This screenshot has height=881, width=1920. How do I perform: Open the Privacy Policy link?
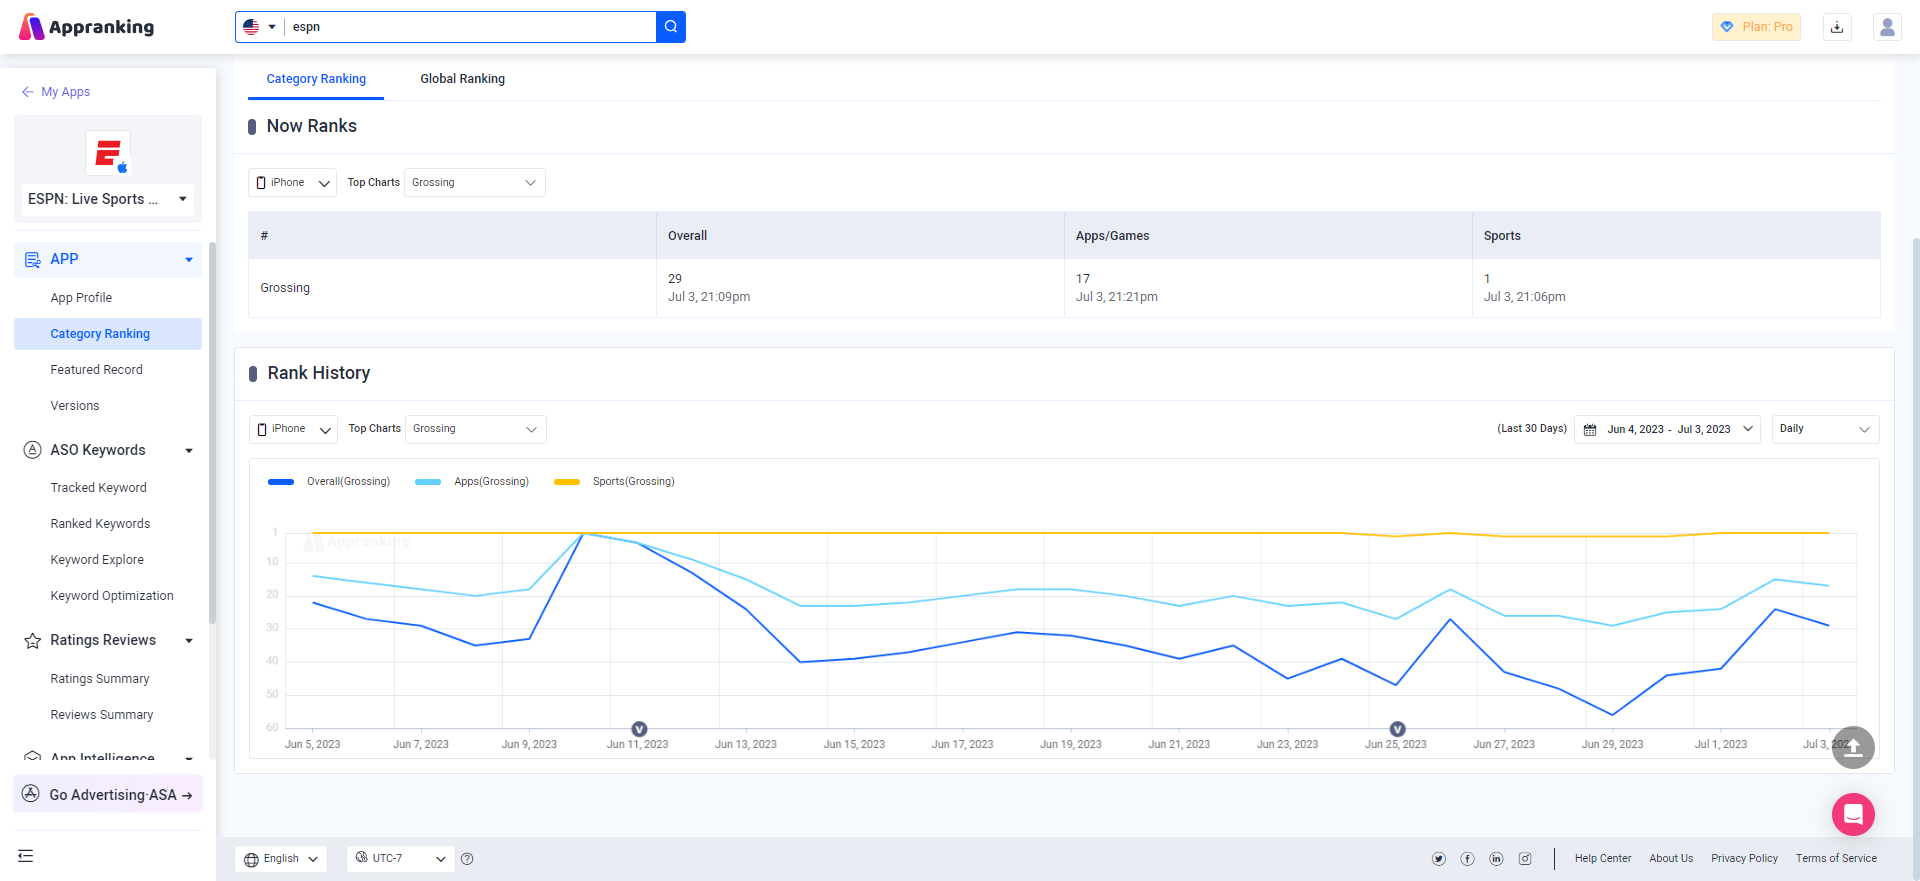click(x=1744, y=859)
